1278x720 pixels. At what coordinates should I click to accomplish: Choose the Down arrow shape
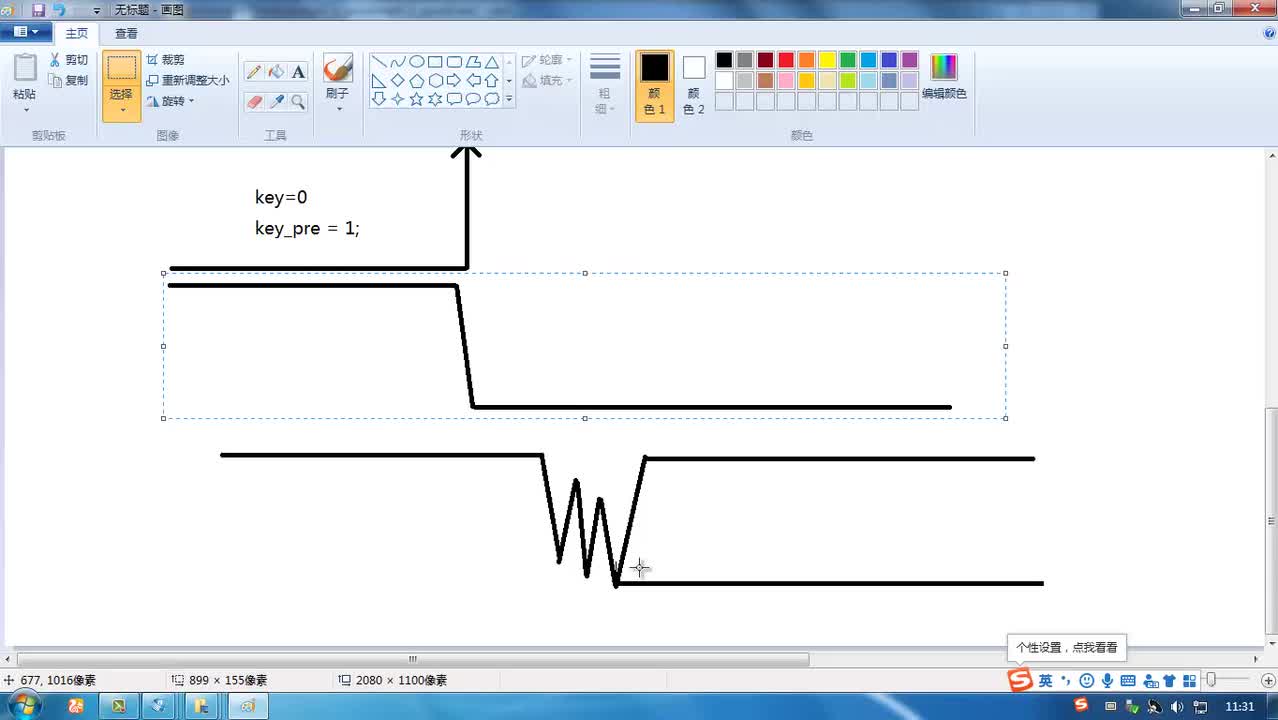click(379, 99)
